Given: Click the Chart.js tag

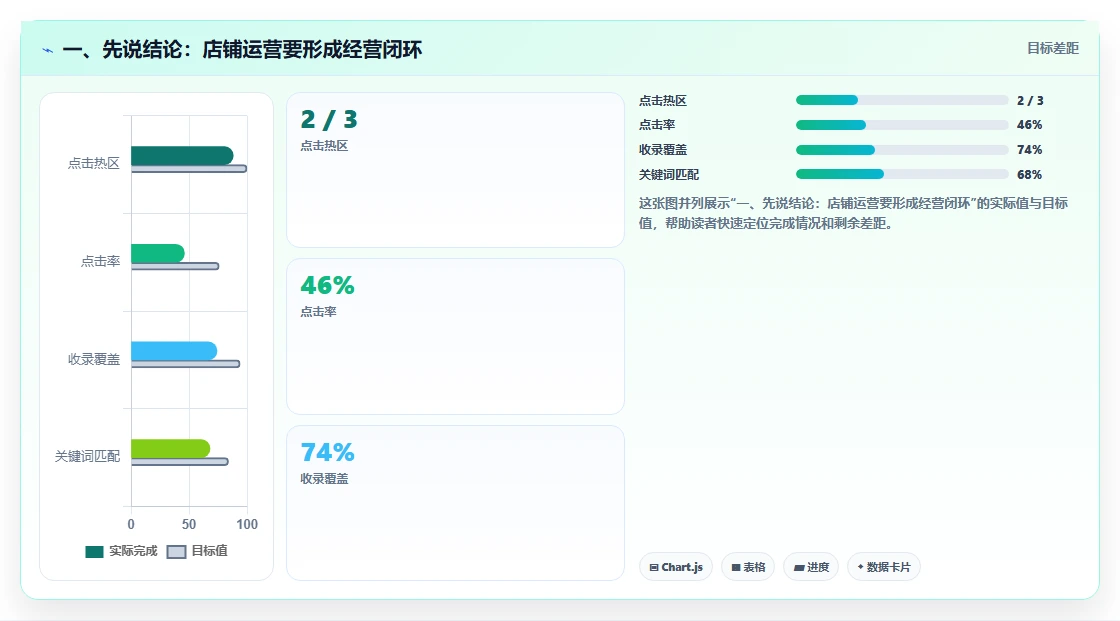Looking at the screenshot, I should 676,567.
